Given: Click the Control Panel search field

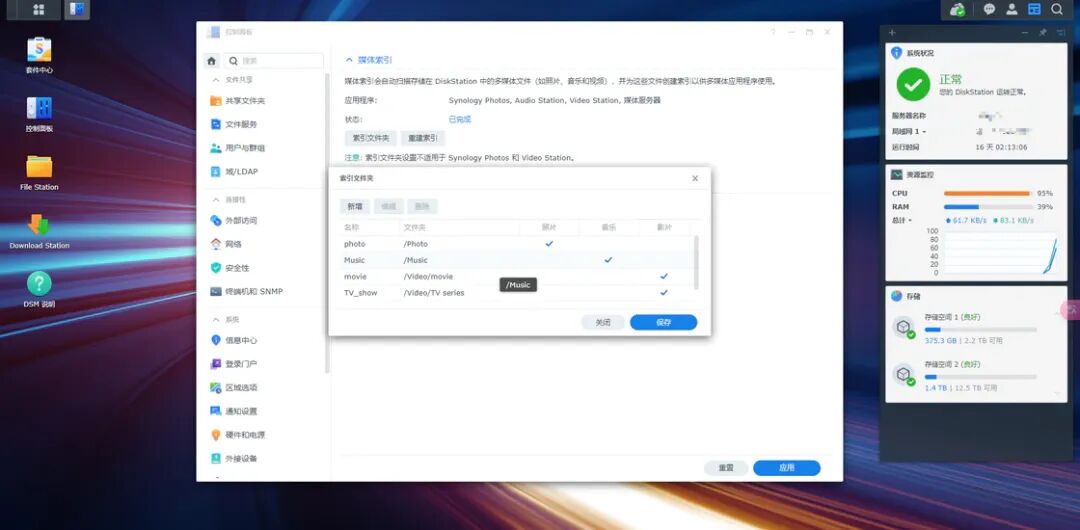Looking at the screenshot, I should [274, 61].
